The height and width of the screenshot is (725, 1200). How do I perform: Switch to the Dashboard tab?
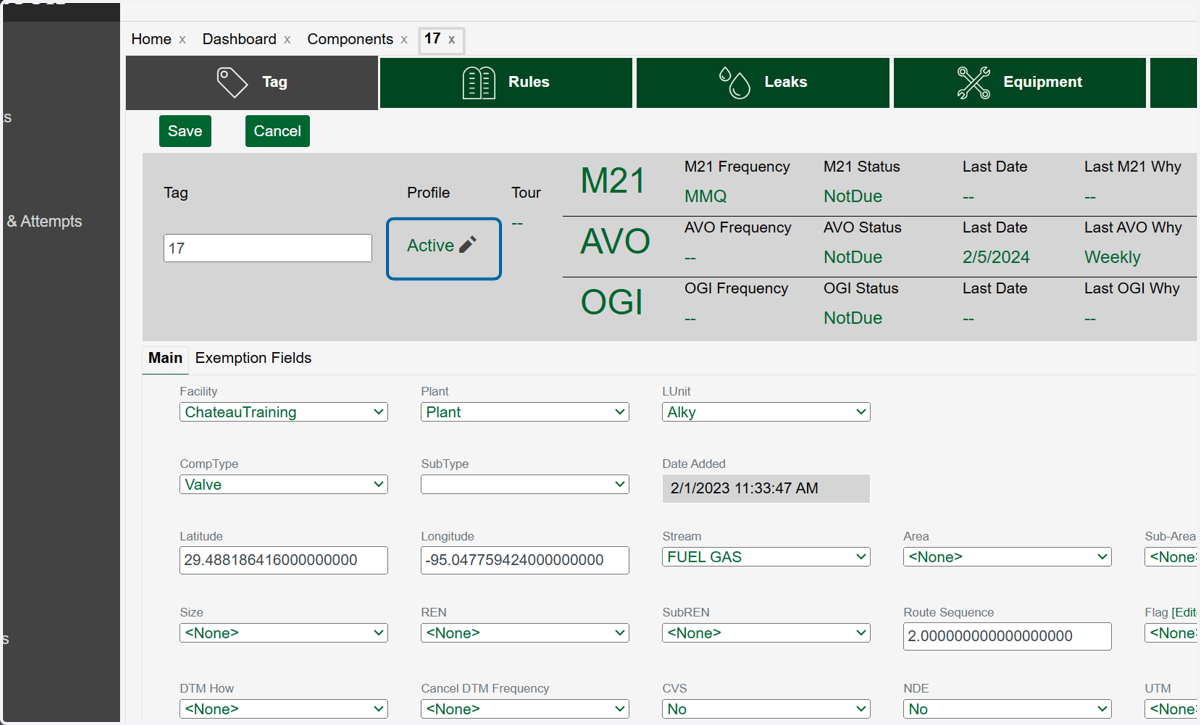tap(239, 39)
